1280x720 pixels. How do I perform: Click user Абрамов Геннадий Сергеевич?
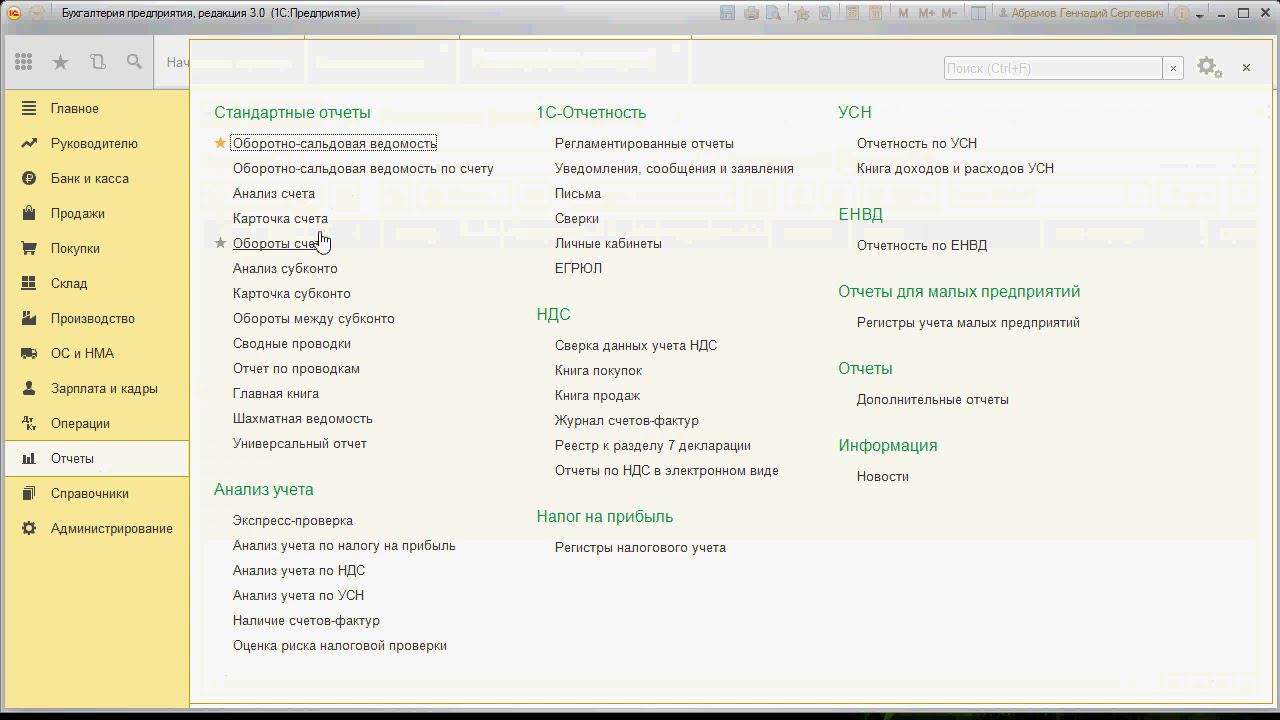point(1080,13)
